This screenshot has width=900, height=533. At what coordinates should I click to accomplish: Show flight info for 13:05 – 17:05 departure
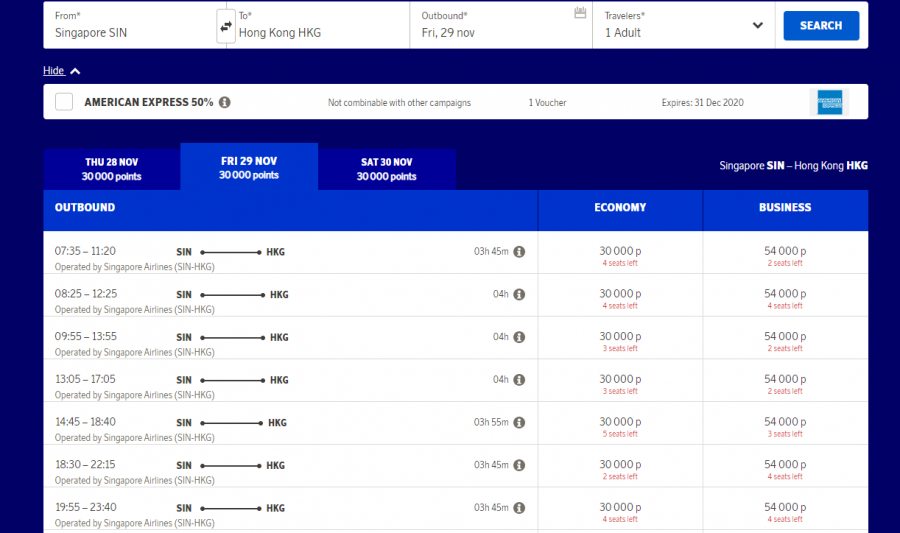(519, 380)
